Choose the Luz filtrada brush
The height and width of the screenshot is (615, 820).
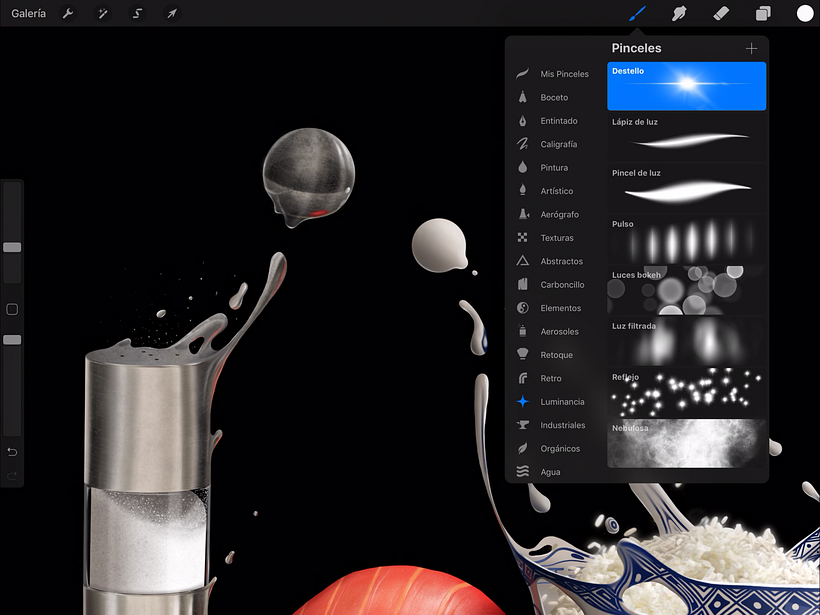point(687,341)
